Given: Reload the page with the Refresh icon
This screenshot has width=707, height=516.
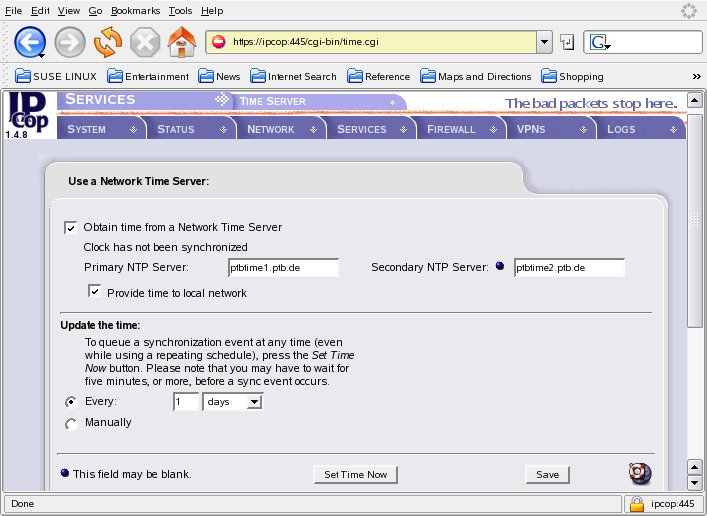Looking at the screenshot, I should (x=107, y=42).
